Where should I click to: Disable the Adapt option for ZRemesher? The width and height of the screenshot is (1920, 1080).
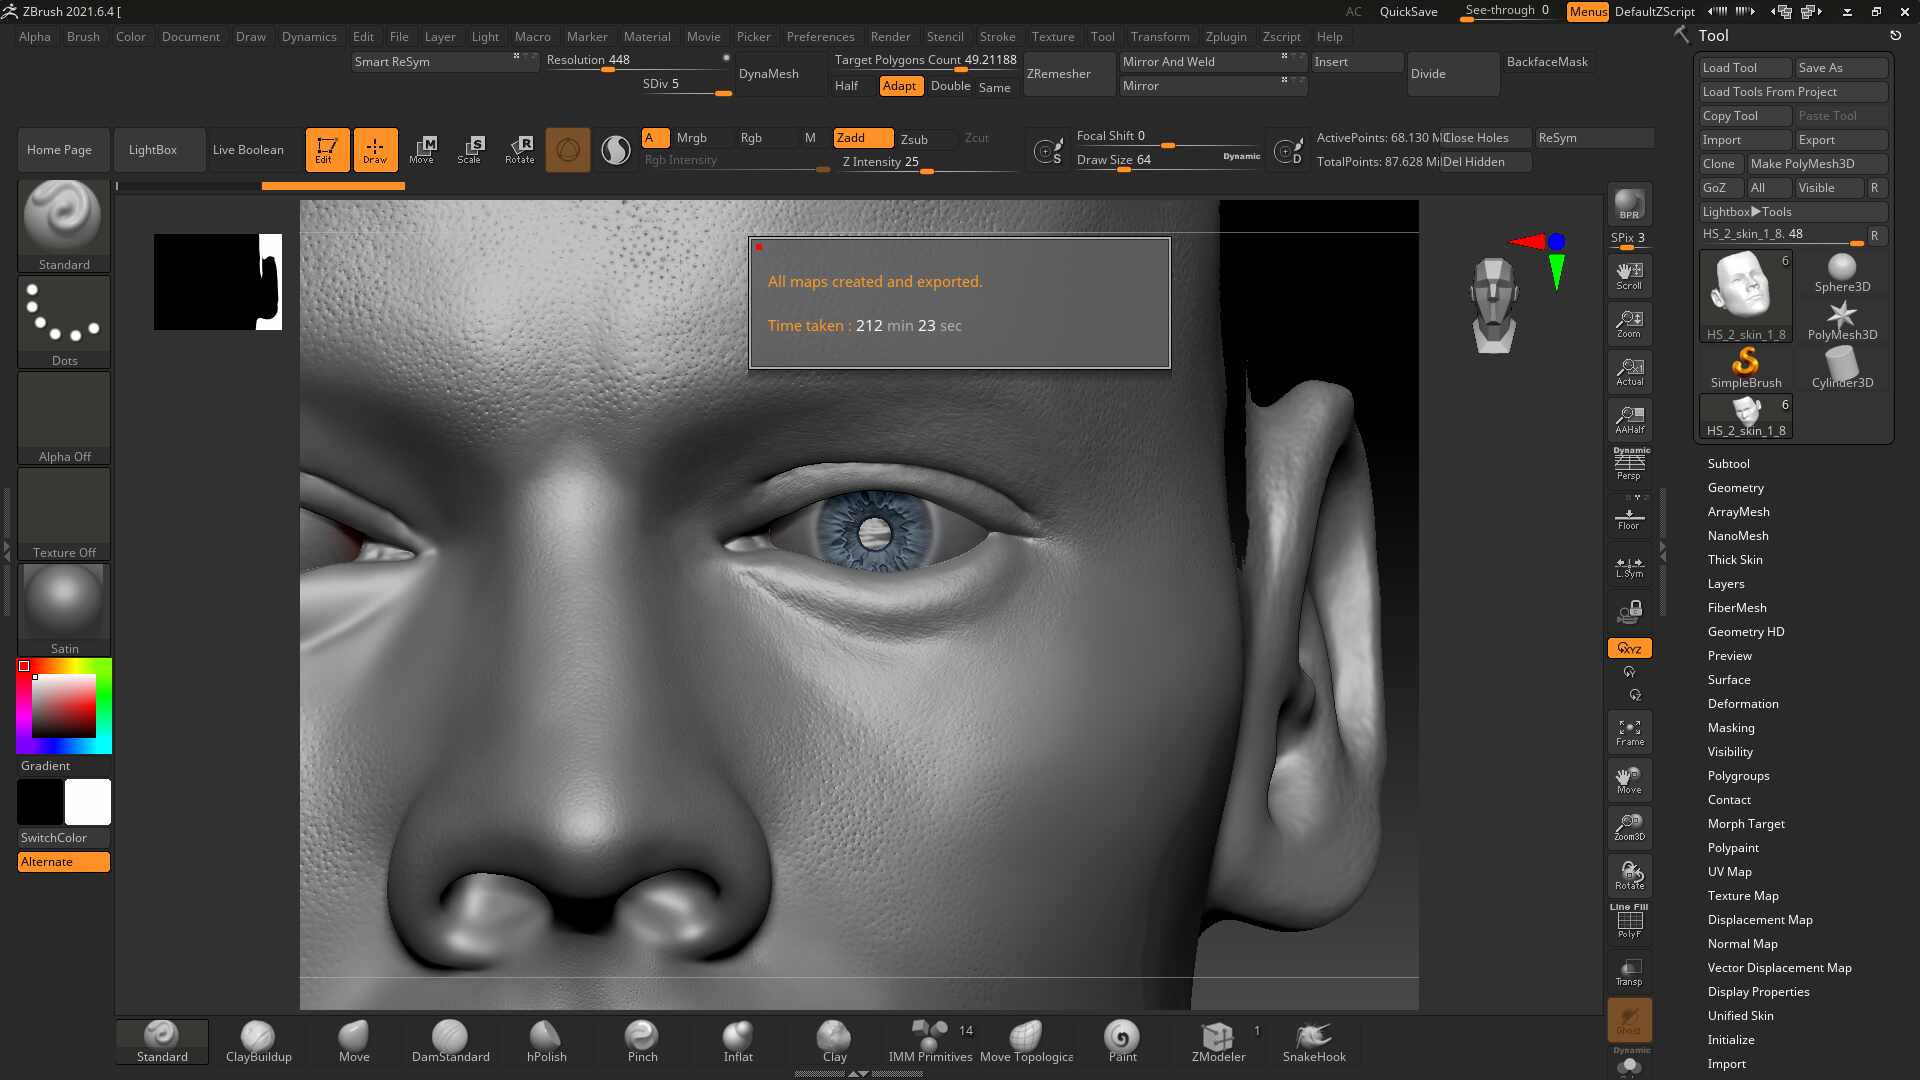(x=899, y=86)
